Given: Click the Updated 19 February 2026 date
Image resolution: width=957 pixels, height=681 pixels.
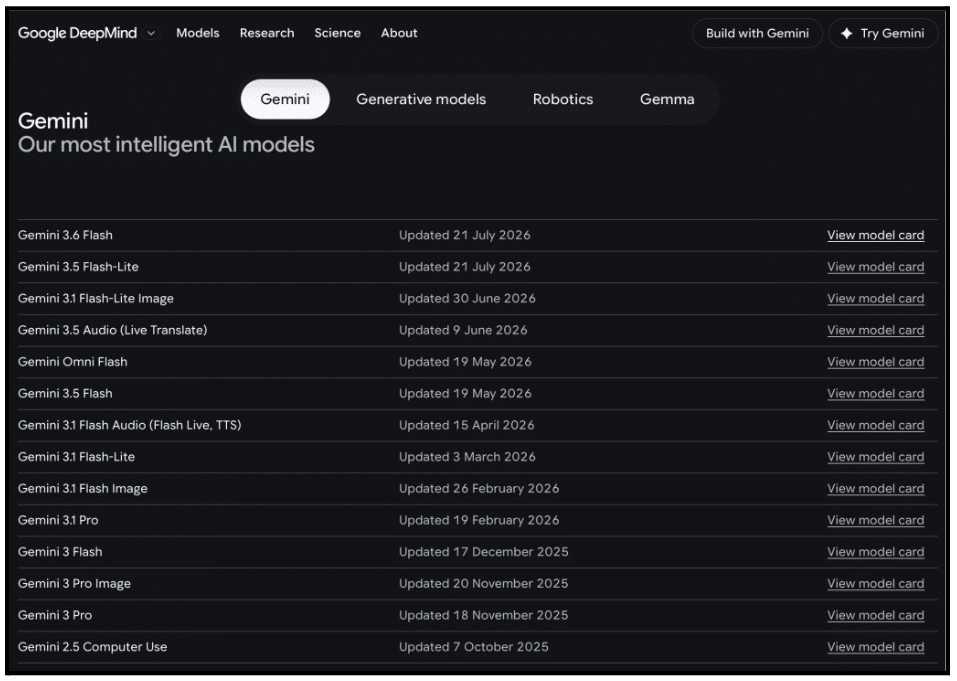Looking at the screenshot, I should 479,521.
